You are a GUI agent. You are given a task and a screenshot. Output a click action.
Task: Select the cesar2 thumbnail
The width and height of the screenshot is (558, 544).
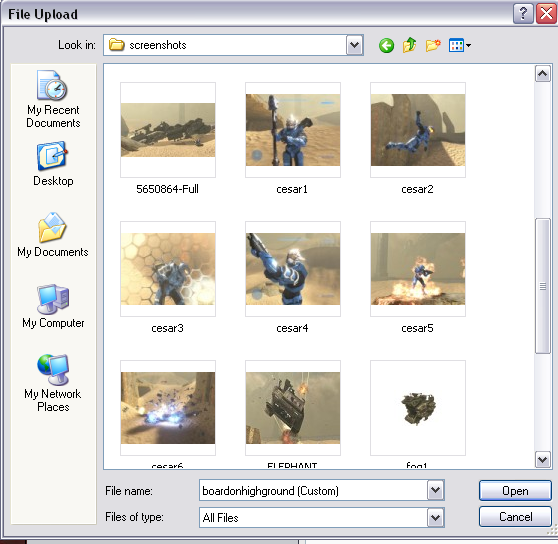tap(418, 130)
